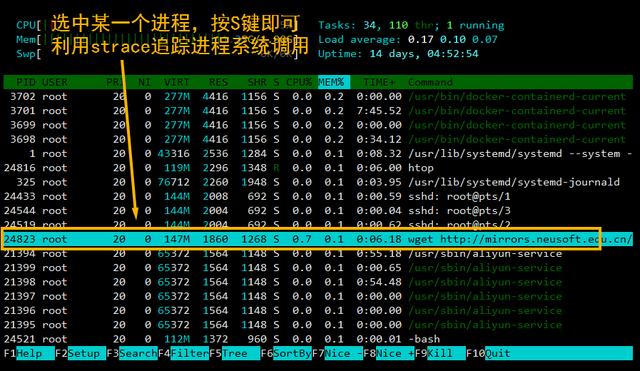This screenshot has width=640, height=371.
Task: Sort by the USER column header
Action: (x=55, y=82)
